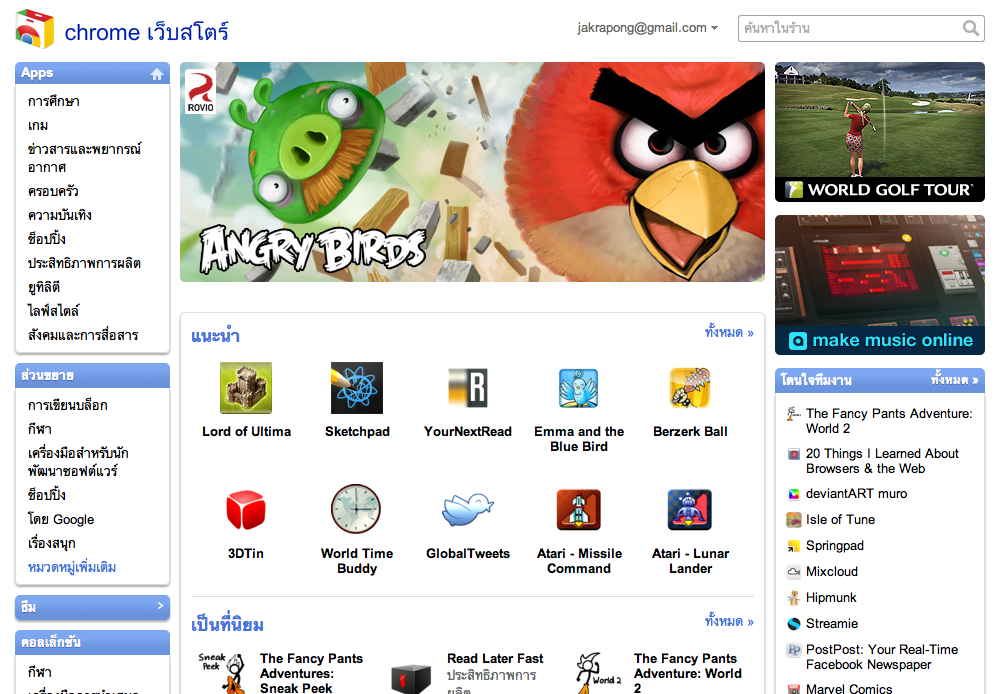Click the World Golf Tour promo thumbnail
Screen dimensions: 1001x694
tap(879, 132)
